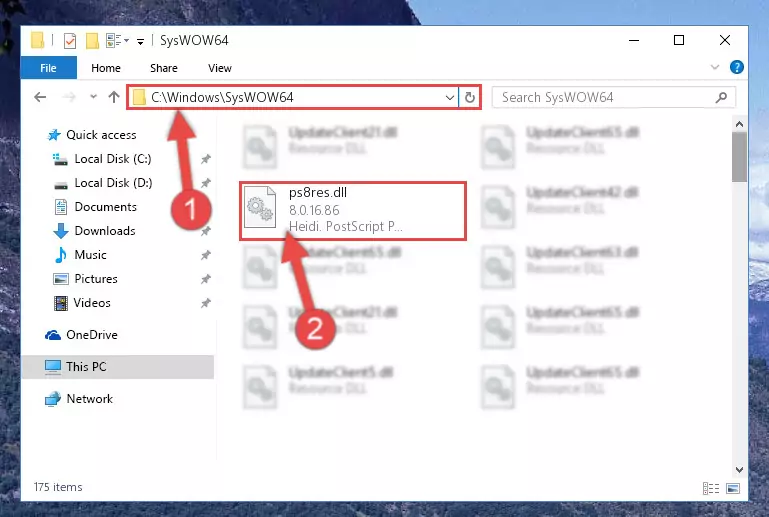Screen dimensions: 769x517
Task: Open the recent locations dropdown
Action: coord(93,97)
